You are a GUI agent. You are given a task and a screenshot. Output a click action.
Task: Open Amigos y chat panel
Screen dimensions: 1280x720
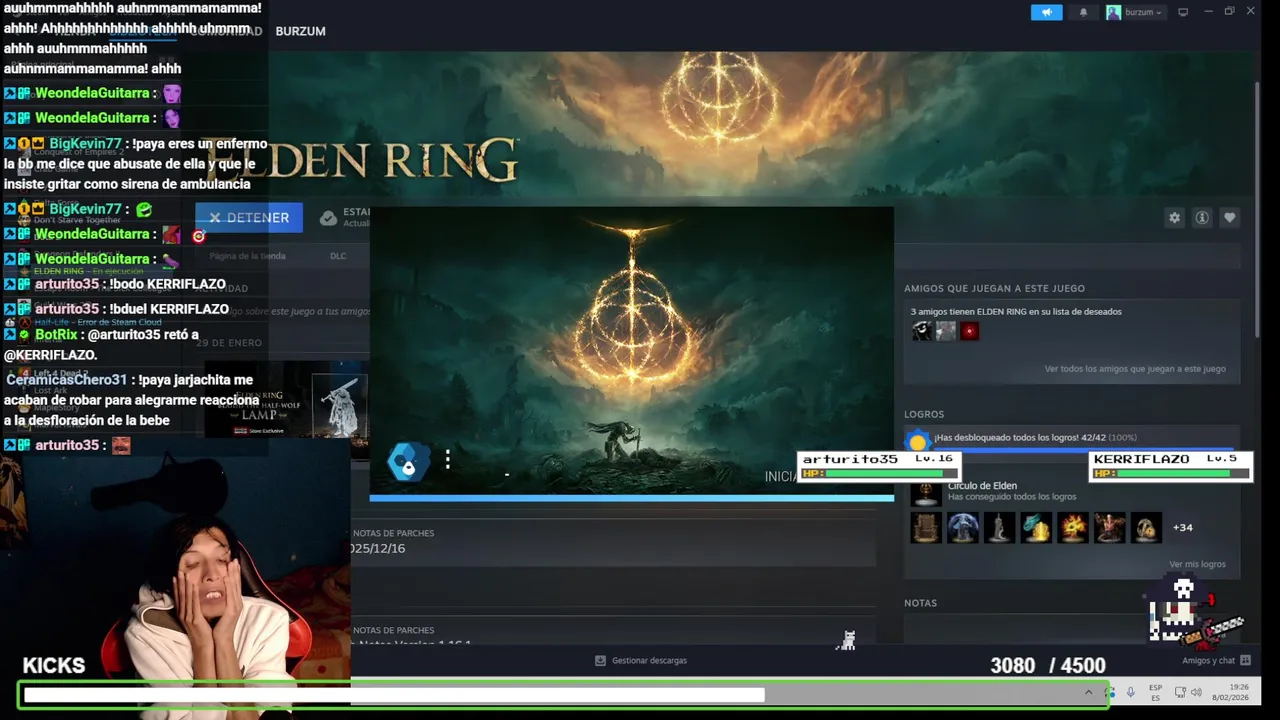pyautogui.click(x=1216, y=660)
